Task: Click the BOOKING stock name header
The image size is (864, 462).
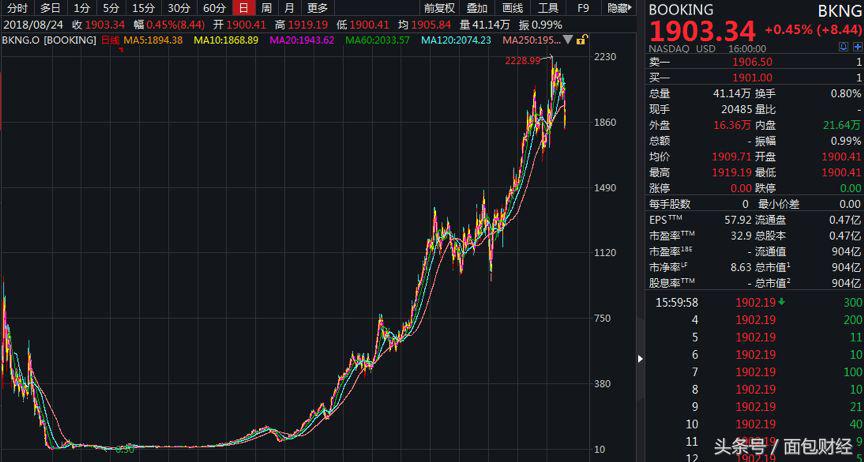Action: 681,10
